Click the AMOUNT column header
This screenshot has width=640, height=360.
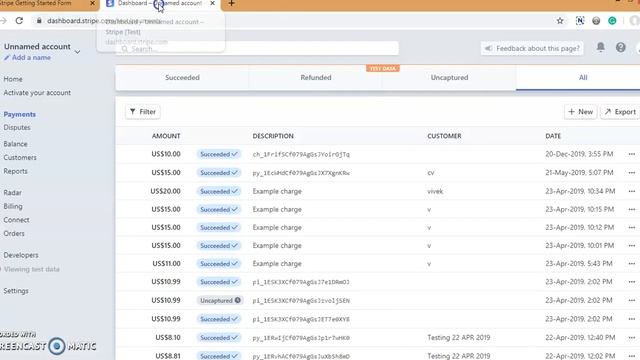[166, 136]
